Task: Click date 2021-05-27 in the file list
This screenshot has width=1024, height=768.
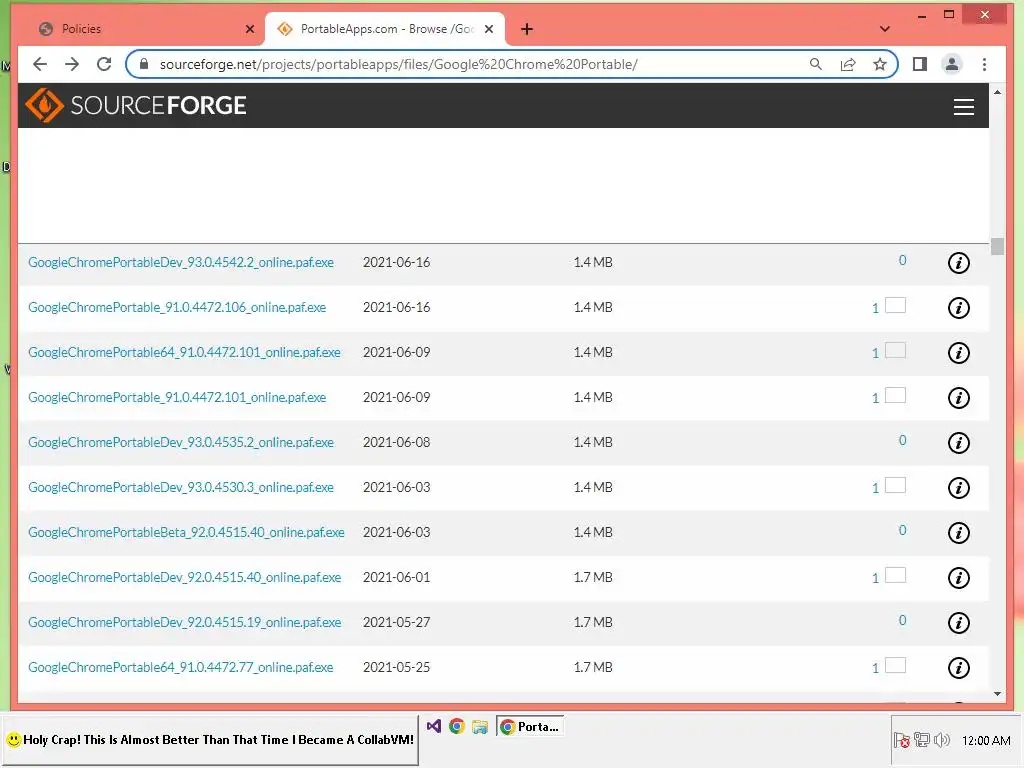Action: point(396,622)
